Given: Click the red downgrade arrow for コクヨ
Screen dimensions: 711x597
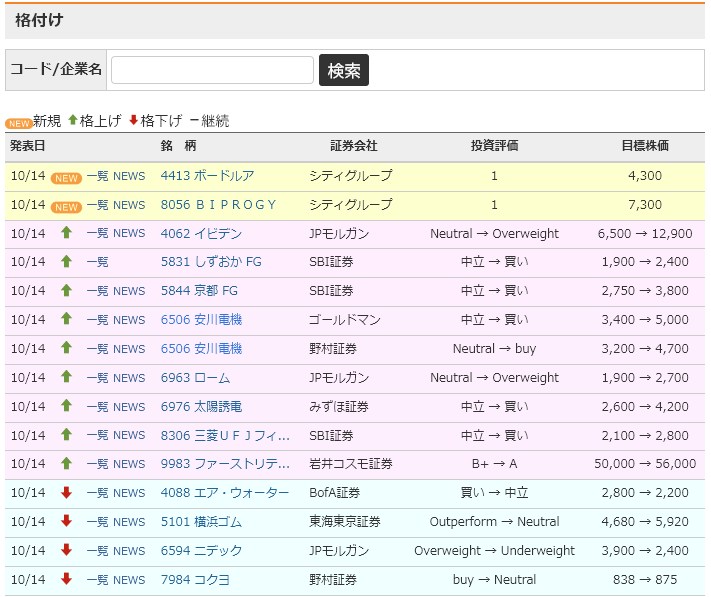Looking at the screenshot, I should 67,579.
